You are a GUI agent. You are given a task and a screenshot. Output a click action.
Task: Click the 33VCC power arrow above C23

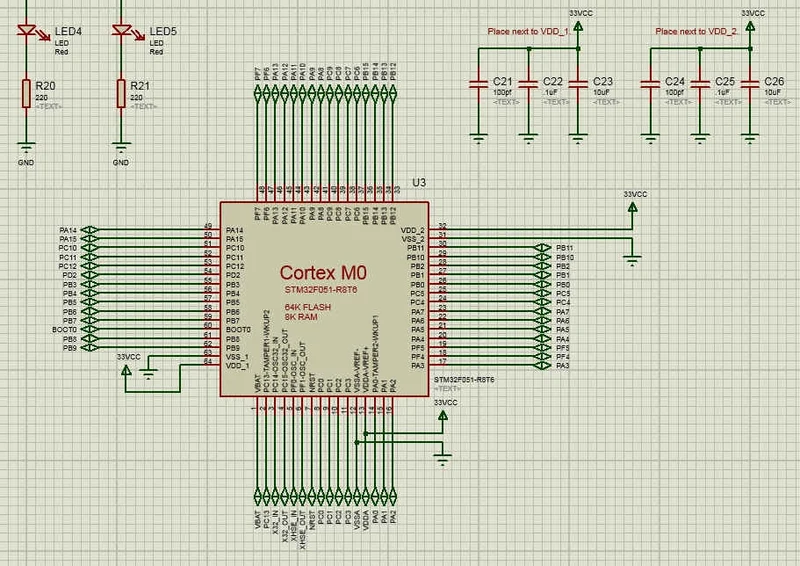pos(578,26)
